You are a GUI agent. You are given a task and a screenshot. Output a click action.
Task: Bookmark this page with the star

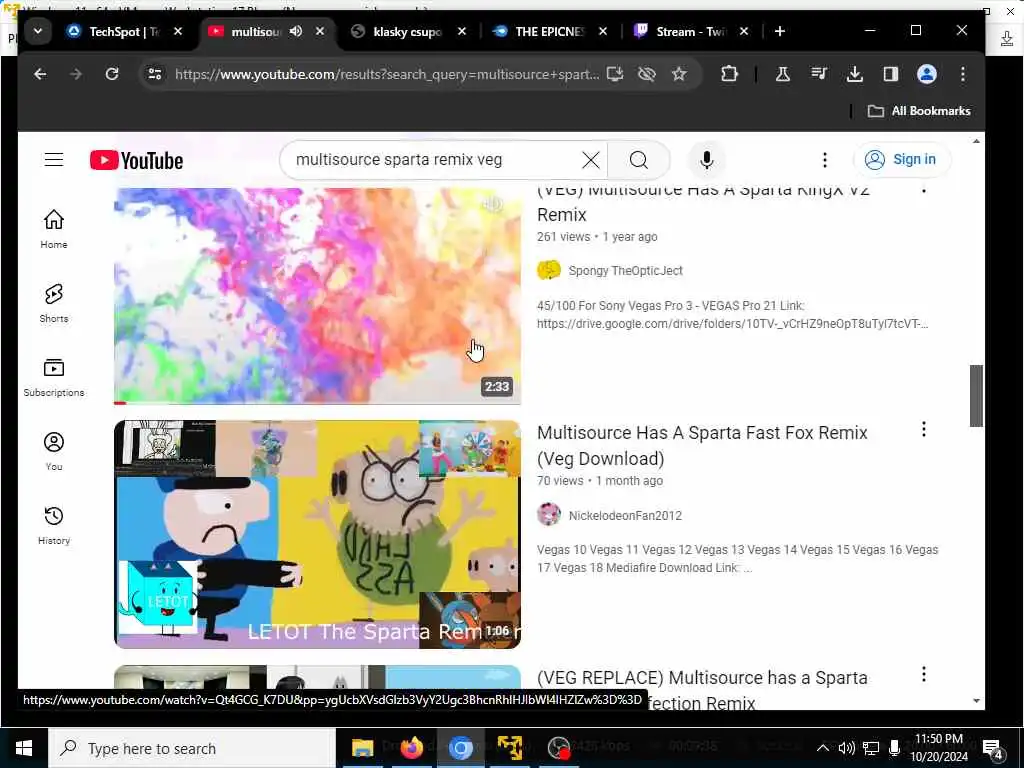[x=679, y=74]
